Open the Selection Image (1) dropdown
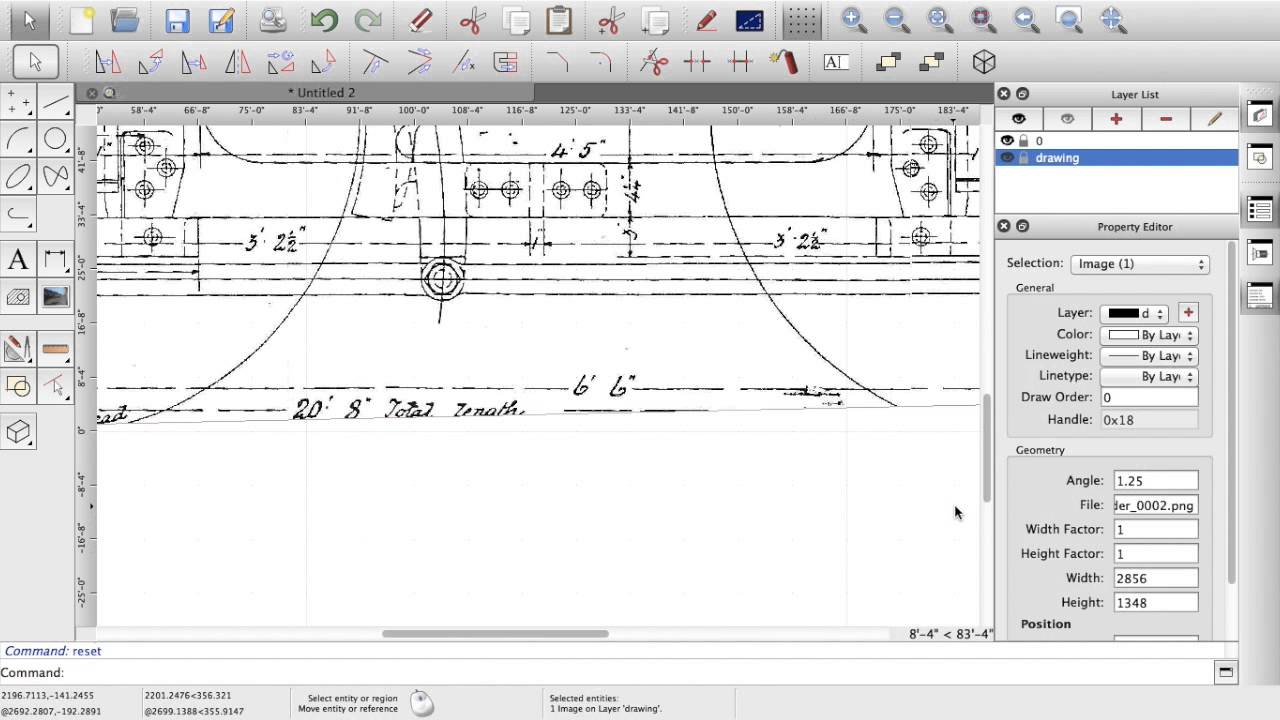The image size is (1280, 720). point(1139,264)
